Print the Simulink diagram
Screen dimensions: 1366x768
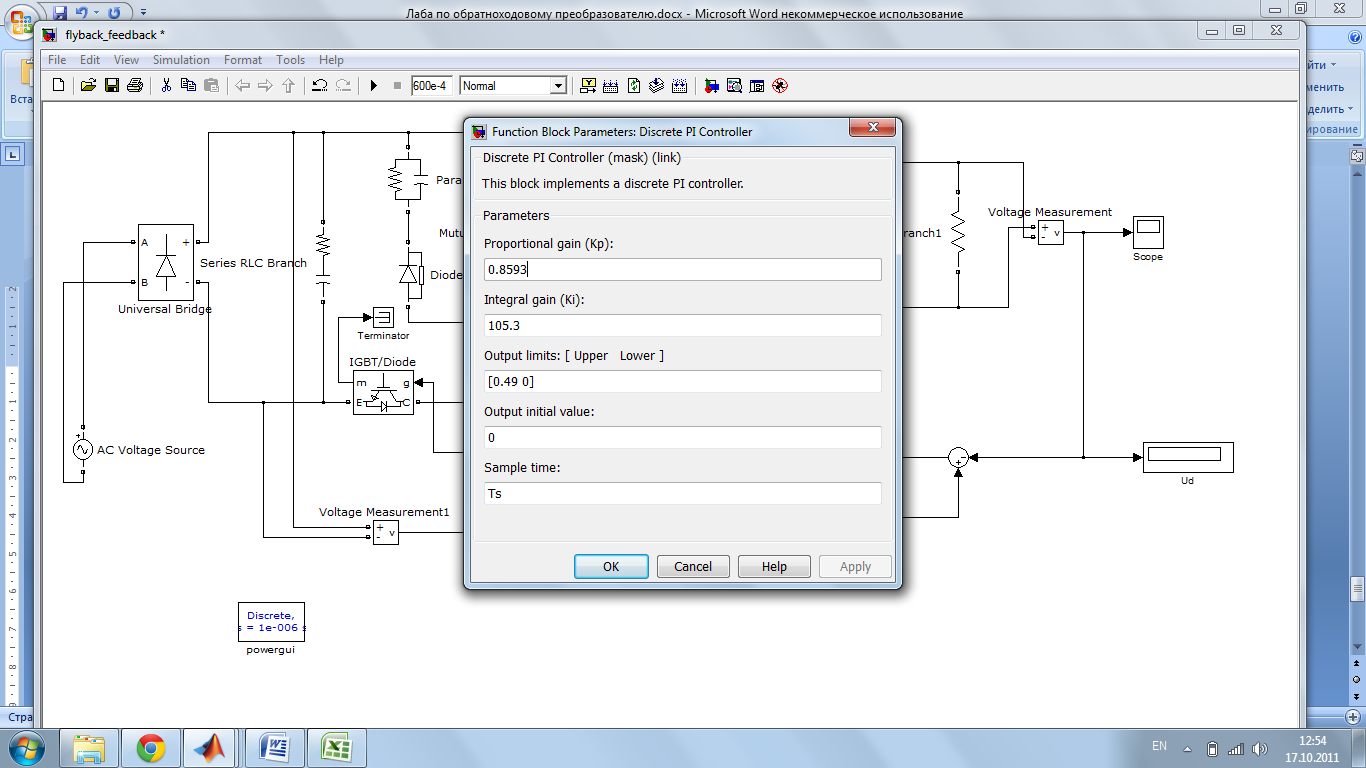pyautogui.click(x=136, y=86)
